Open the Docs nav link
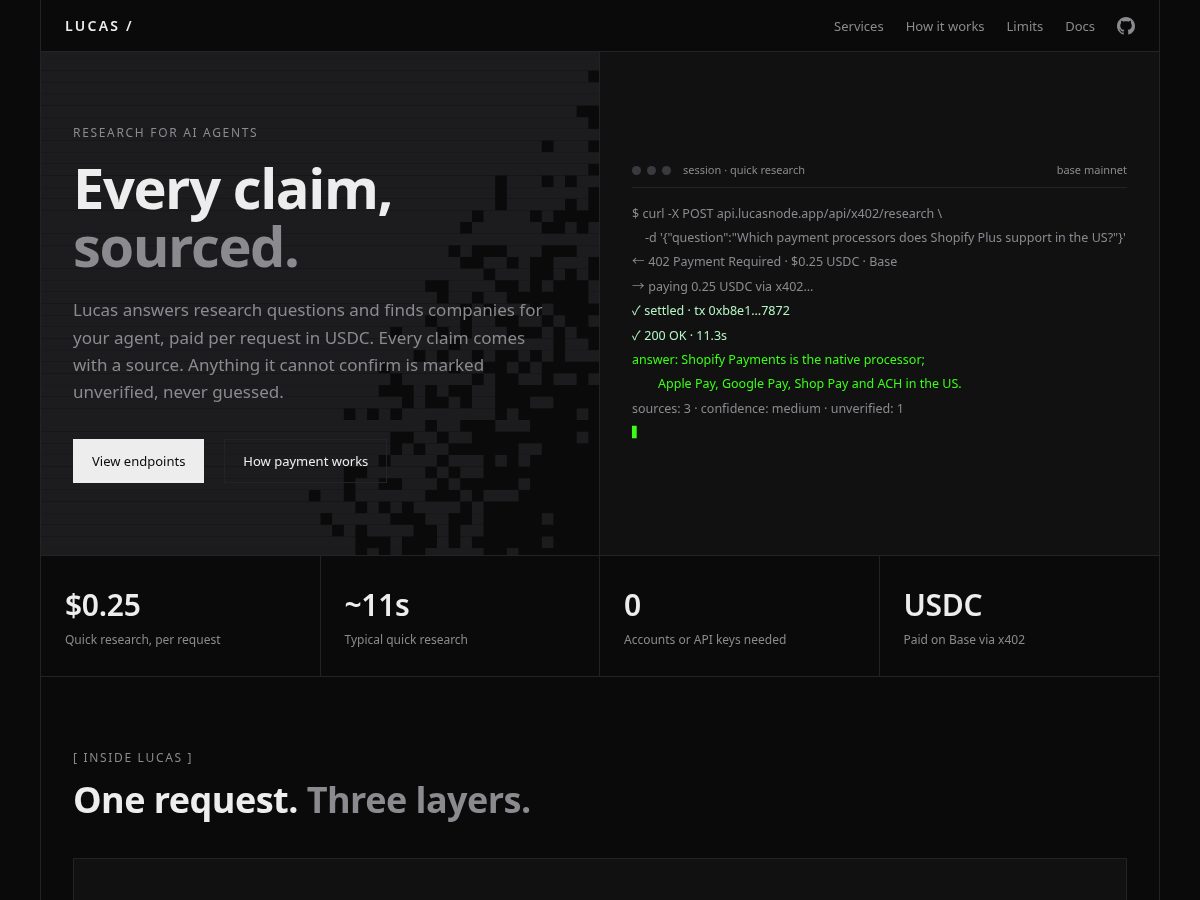Screen dimensions: 1200x900 point(1080,26)
